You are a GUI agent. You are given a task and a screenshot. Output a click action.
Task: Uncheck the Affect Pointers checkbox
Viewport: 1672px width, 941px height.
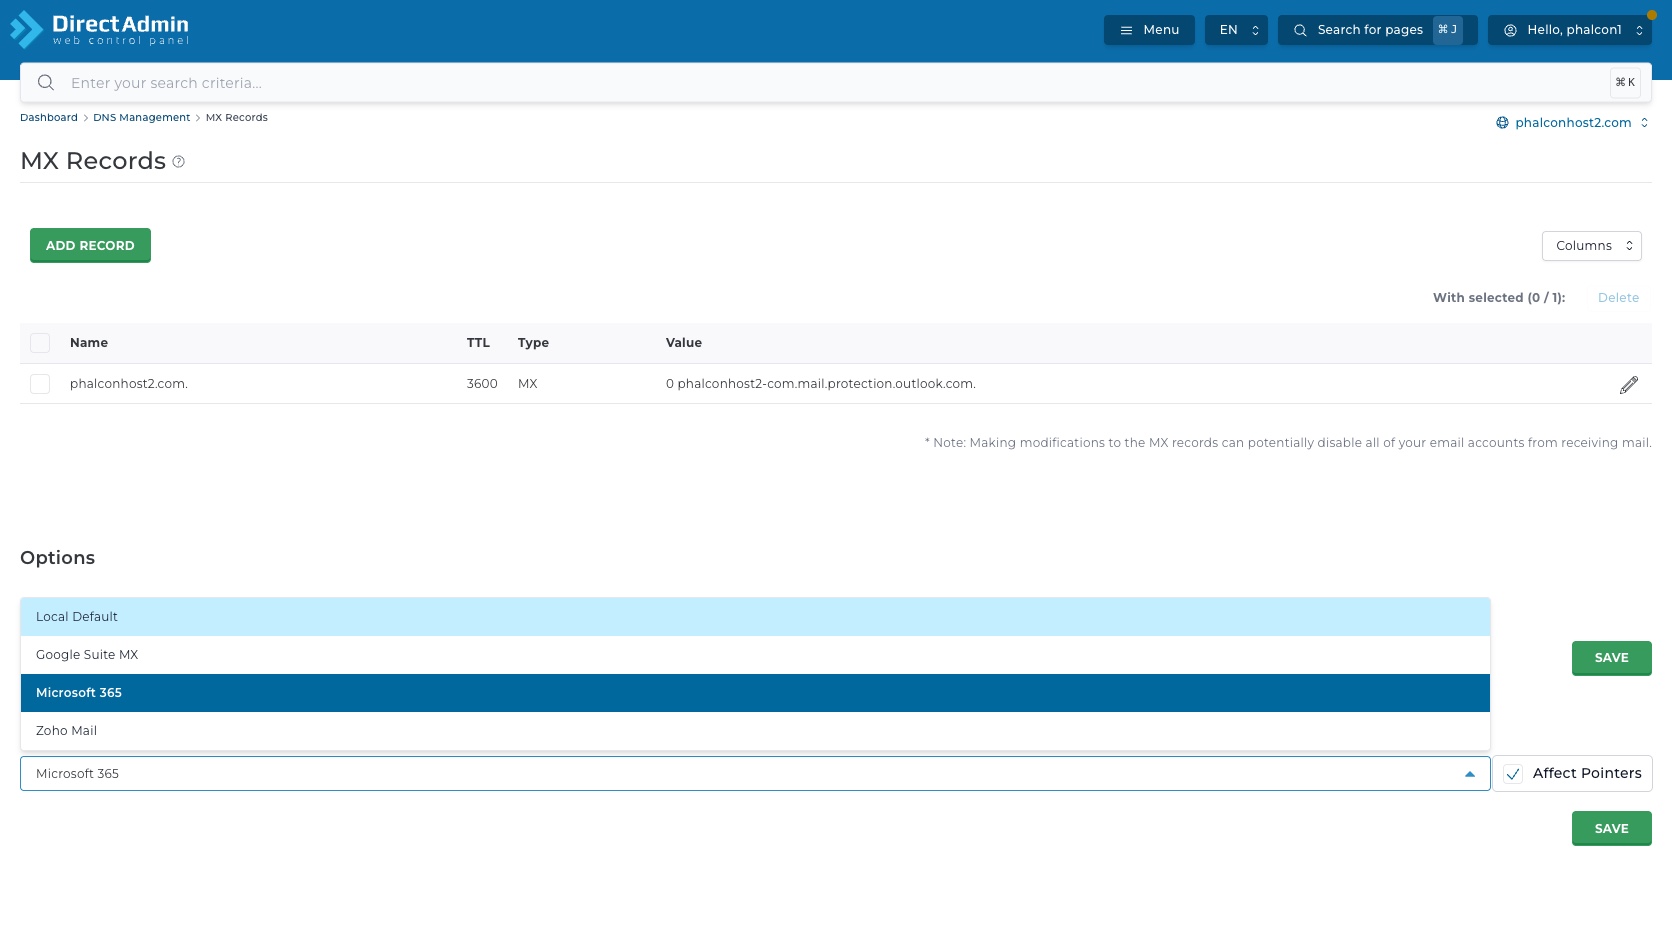(1513, 774)
